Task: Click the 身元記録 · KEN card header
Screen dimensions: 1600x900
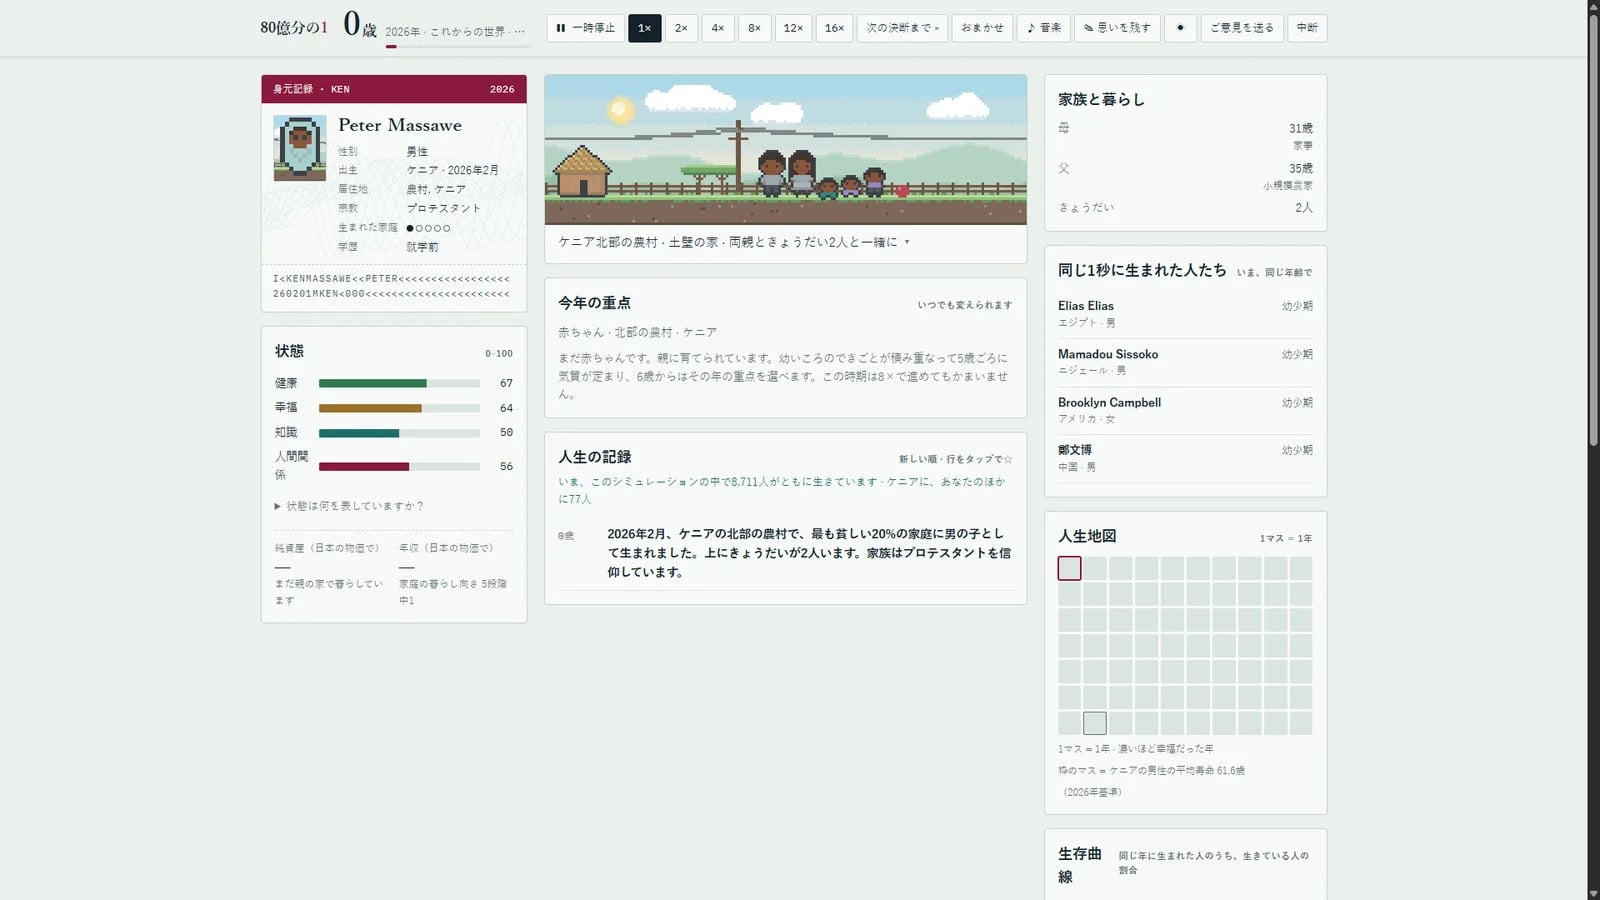Action: coord(394,89)
